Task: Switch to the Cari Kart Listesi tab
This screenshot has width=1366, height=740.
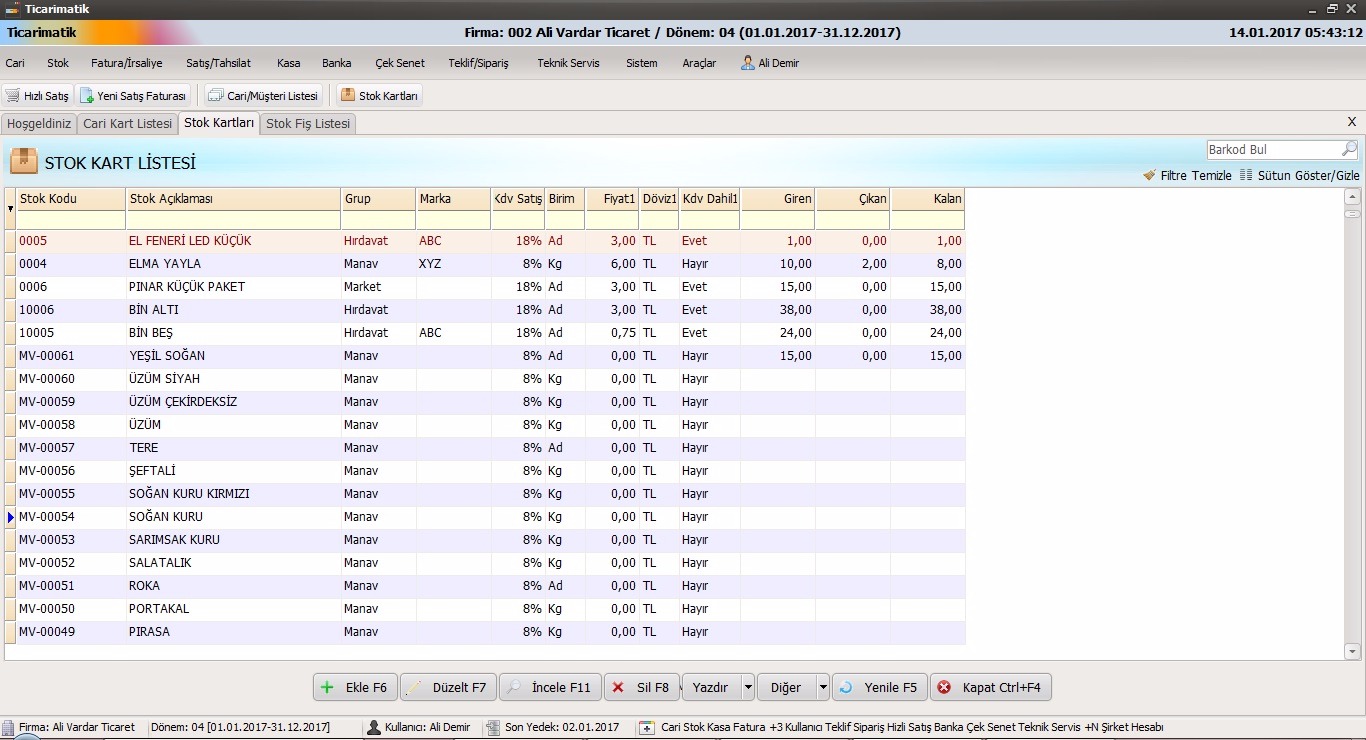Action: click(127, 124)
